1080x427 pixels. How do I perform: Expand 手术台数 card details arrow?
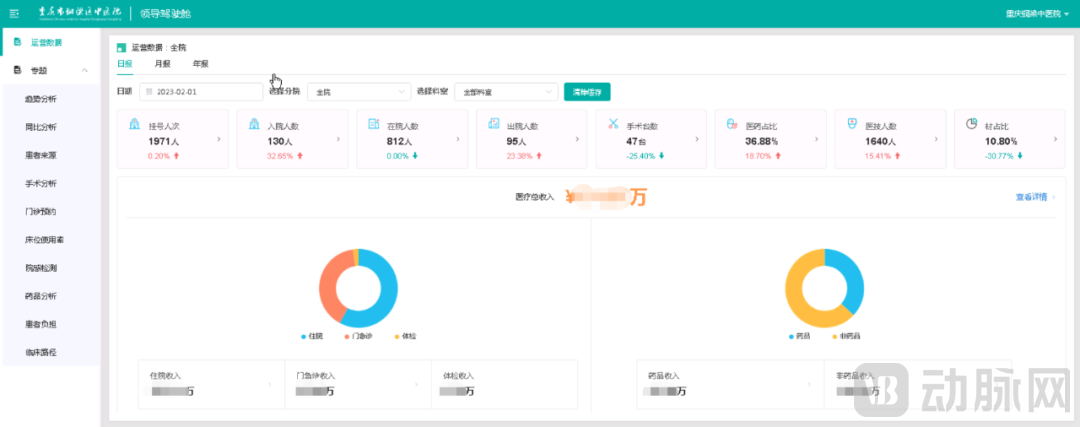(x=697, y=139)
